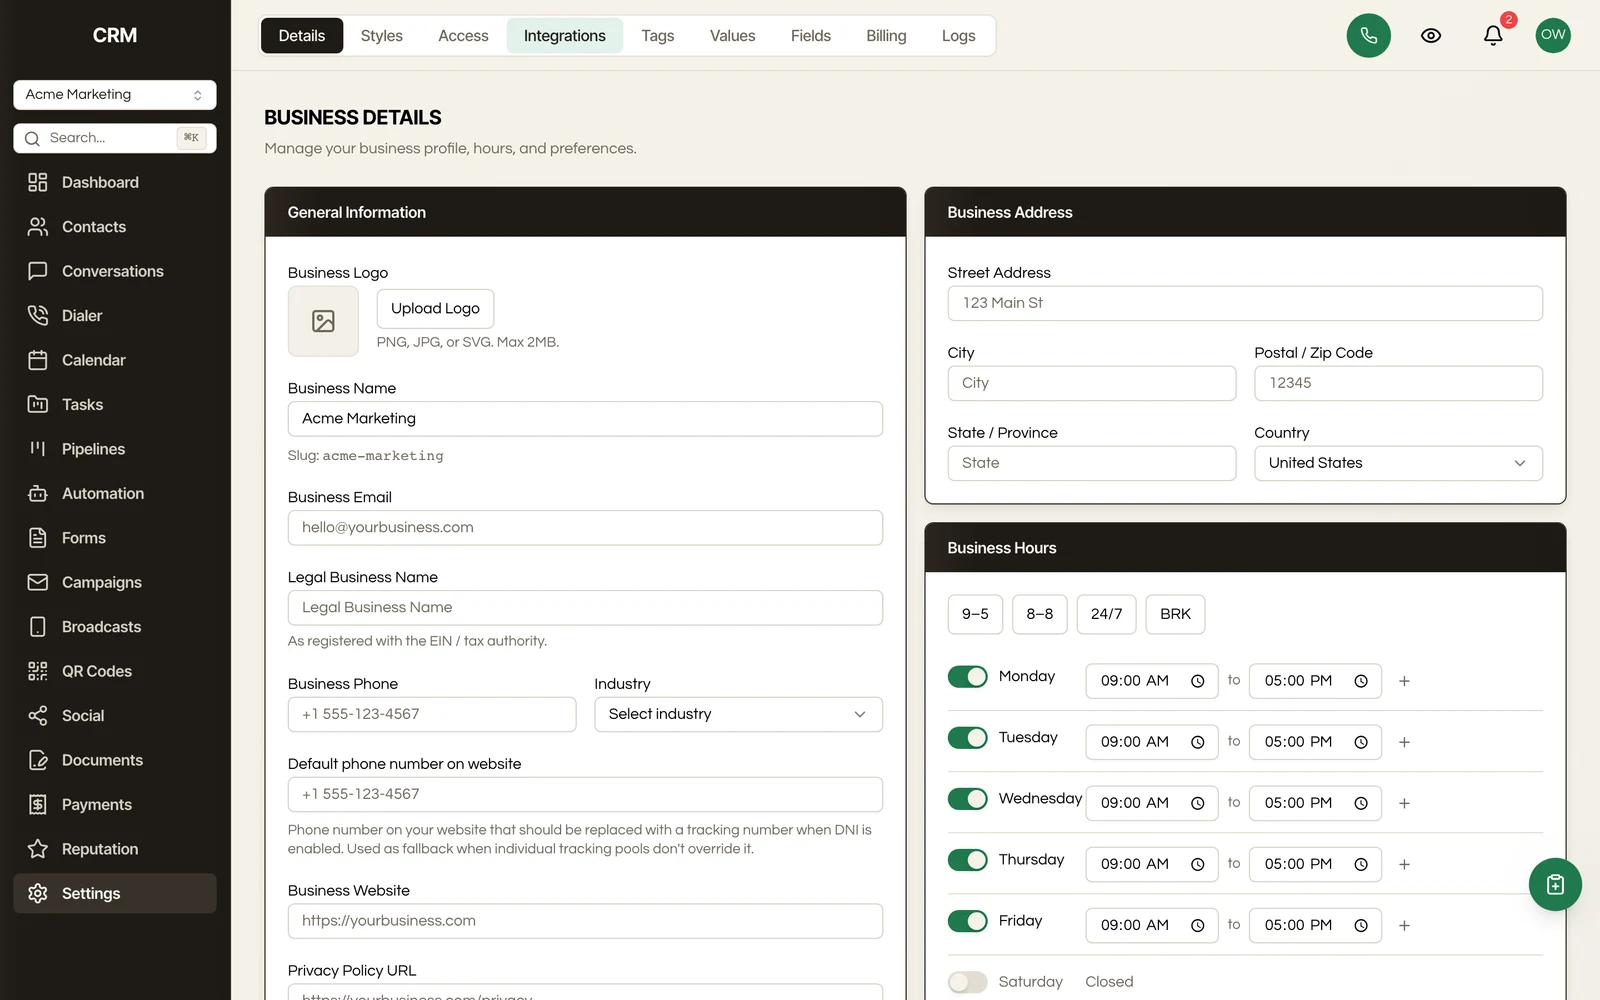Open Broadcasts sidebar item
This screenshot has width=1600, height=1000.
point(114,627)
